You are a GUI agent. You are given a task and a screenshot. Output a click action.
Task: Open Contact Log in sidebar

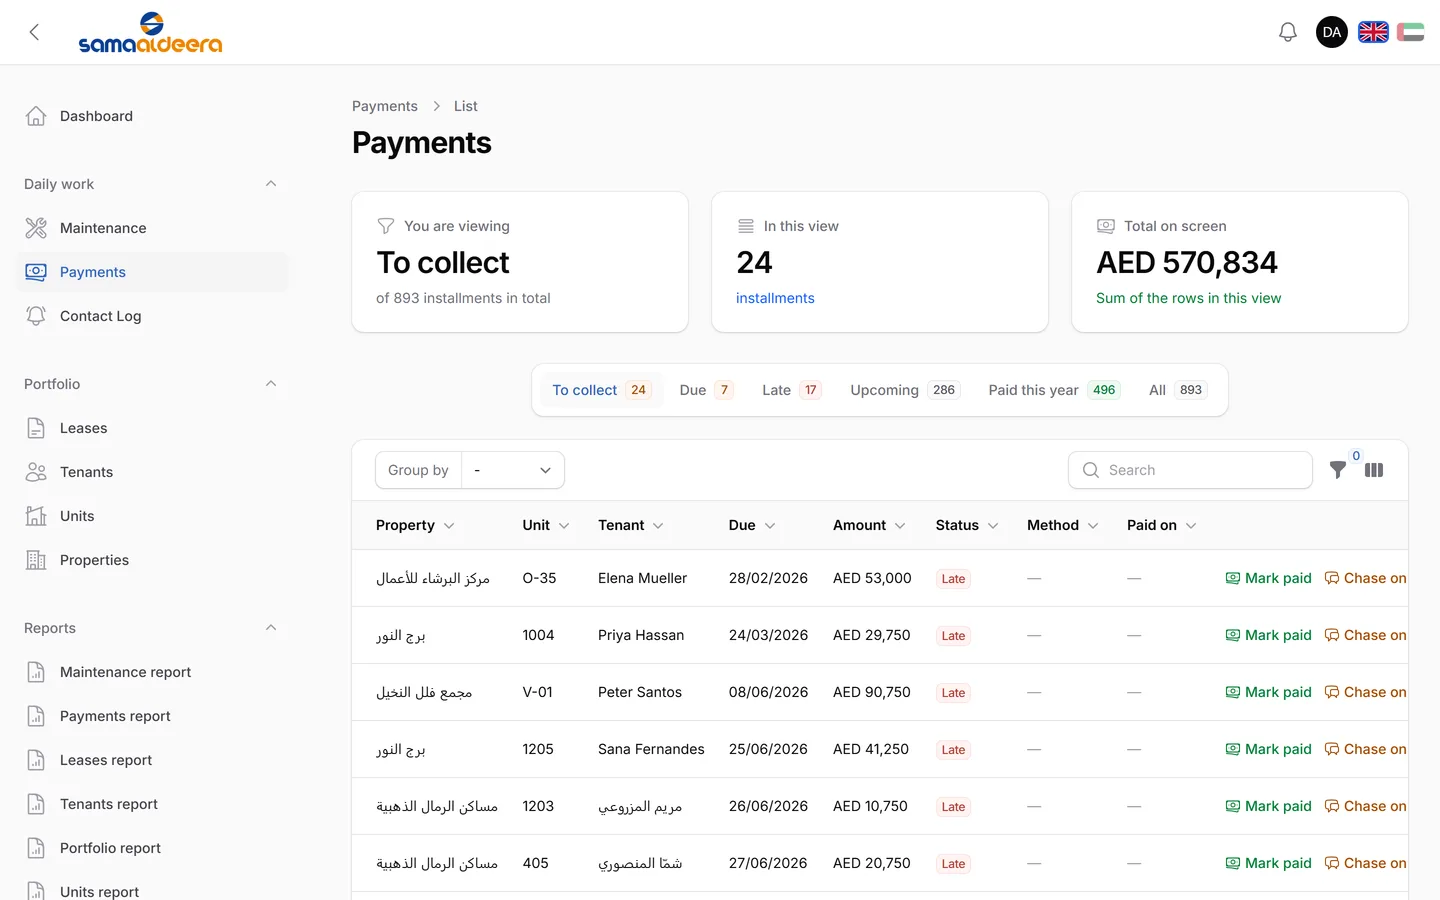pos(152,316)
